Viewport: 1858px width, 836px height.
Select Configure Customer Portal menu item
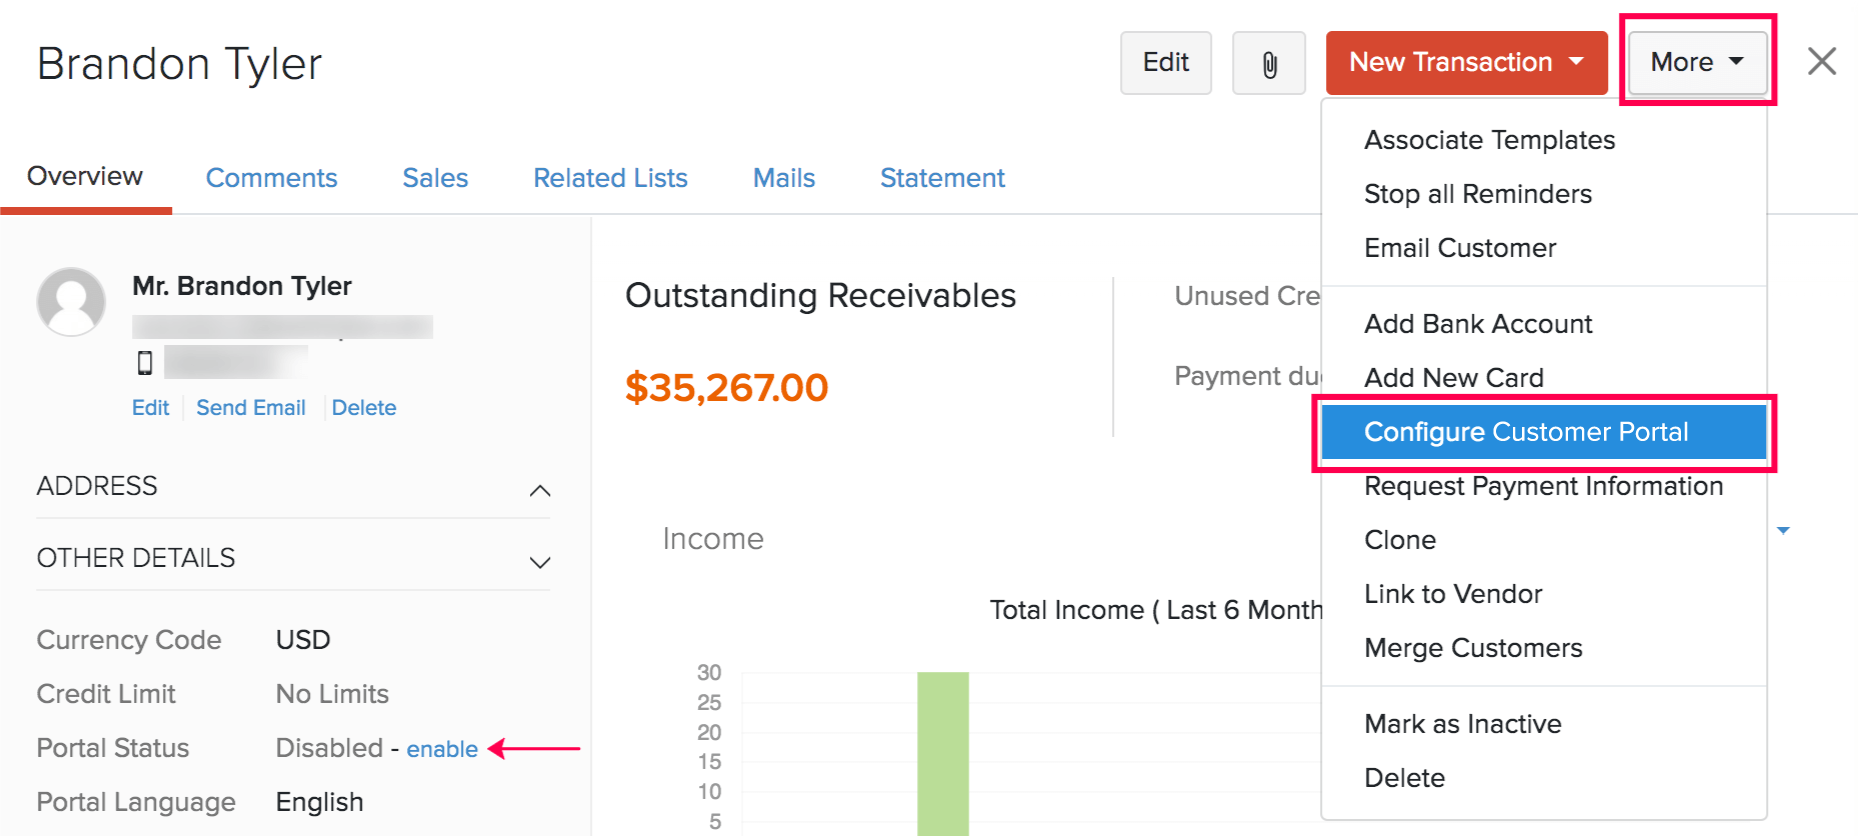1525,432
